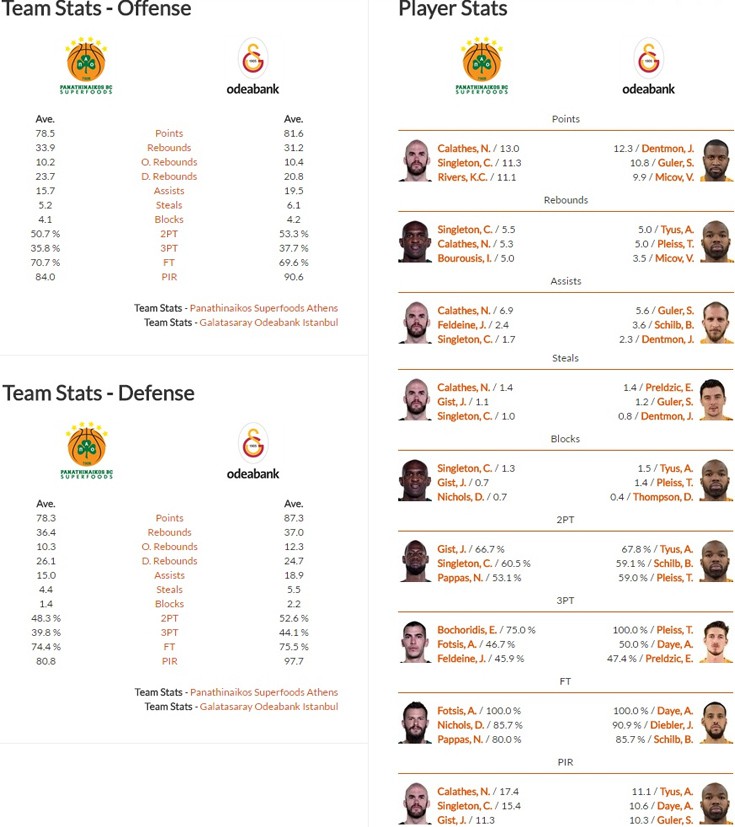Select the left player photo in FT section
This screenshot has height=827, width=735.
pos(415,723)
